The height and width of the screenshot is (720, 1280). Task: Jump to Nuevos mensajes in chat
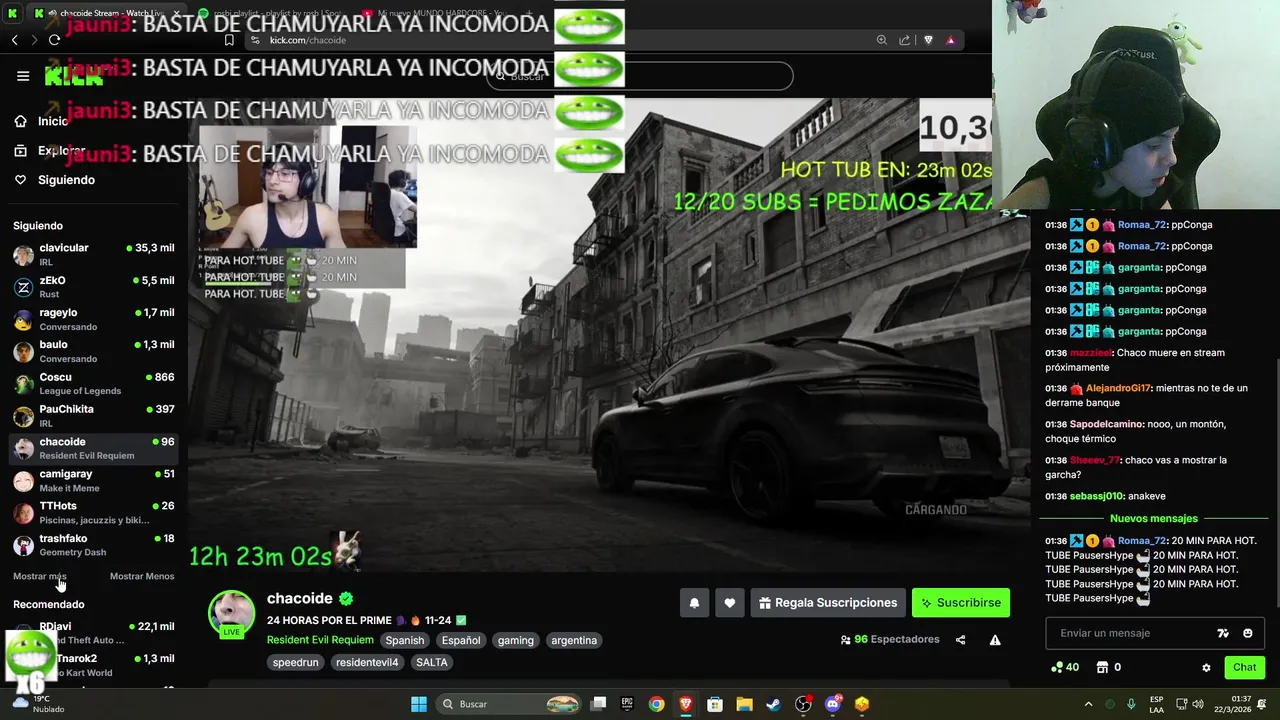click(x=1153, y=518)
